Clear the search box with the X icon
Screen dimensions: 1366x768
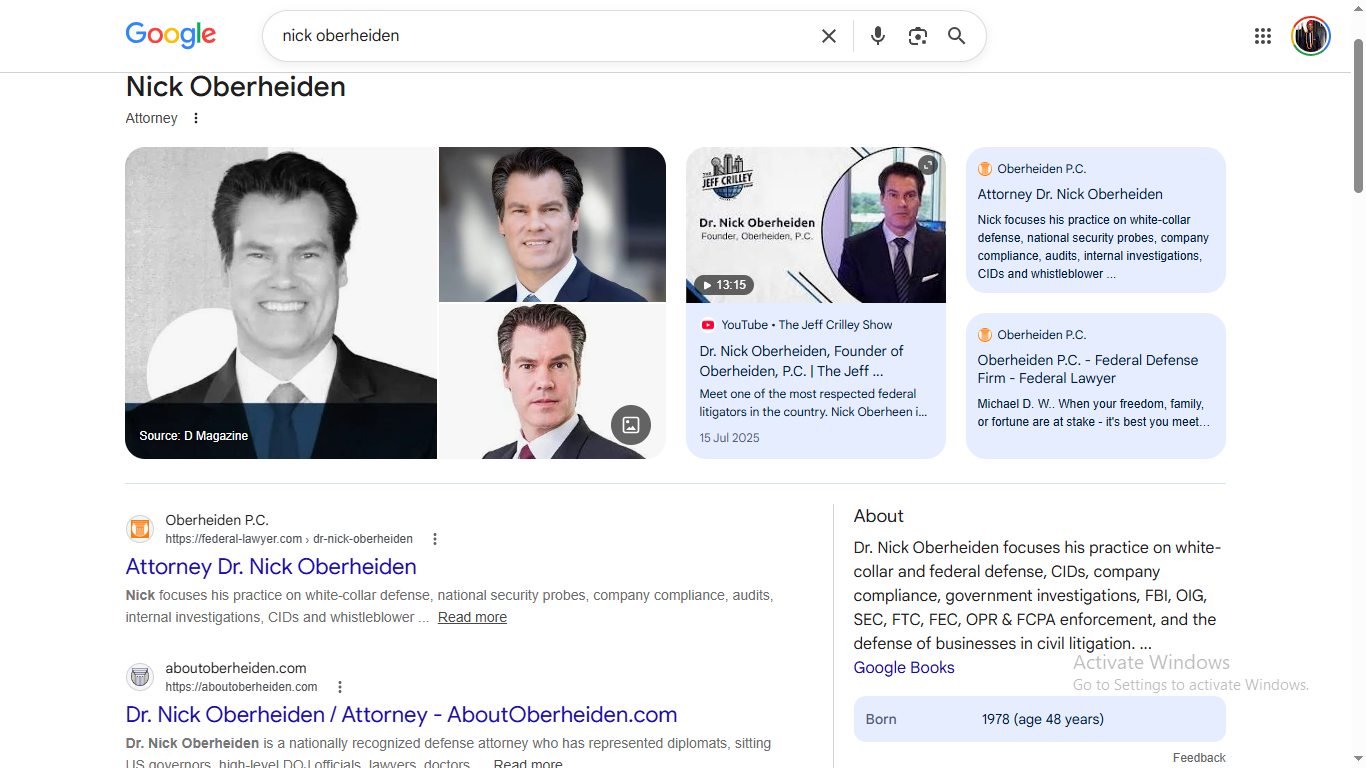[x=829, y=36]
